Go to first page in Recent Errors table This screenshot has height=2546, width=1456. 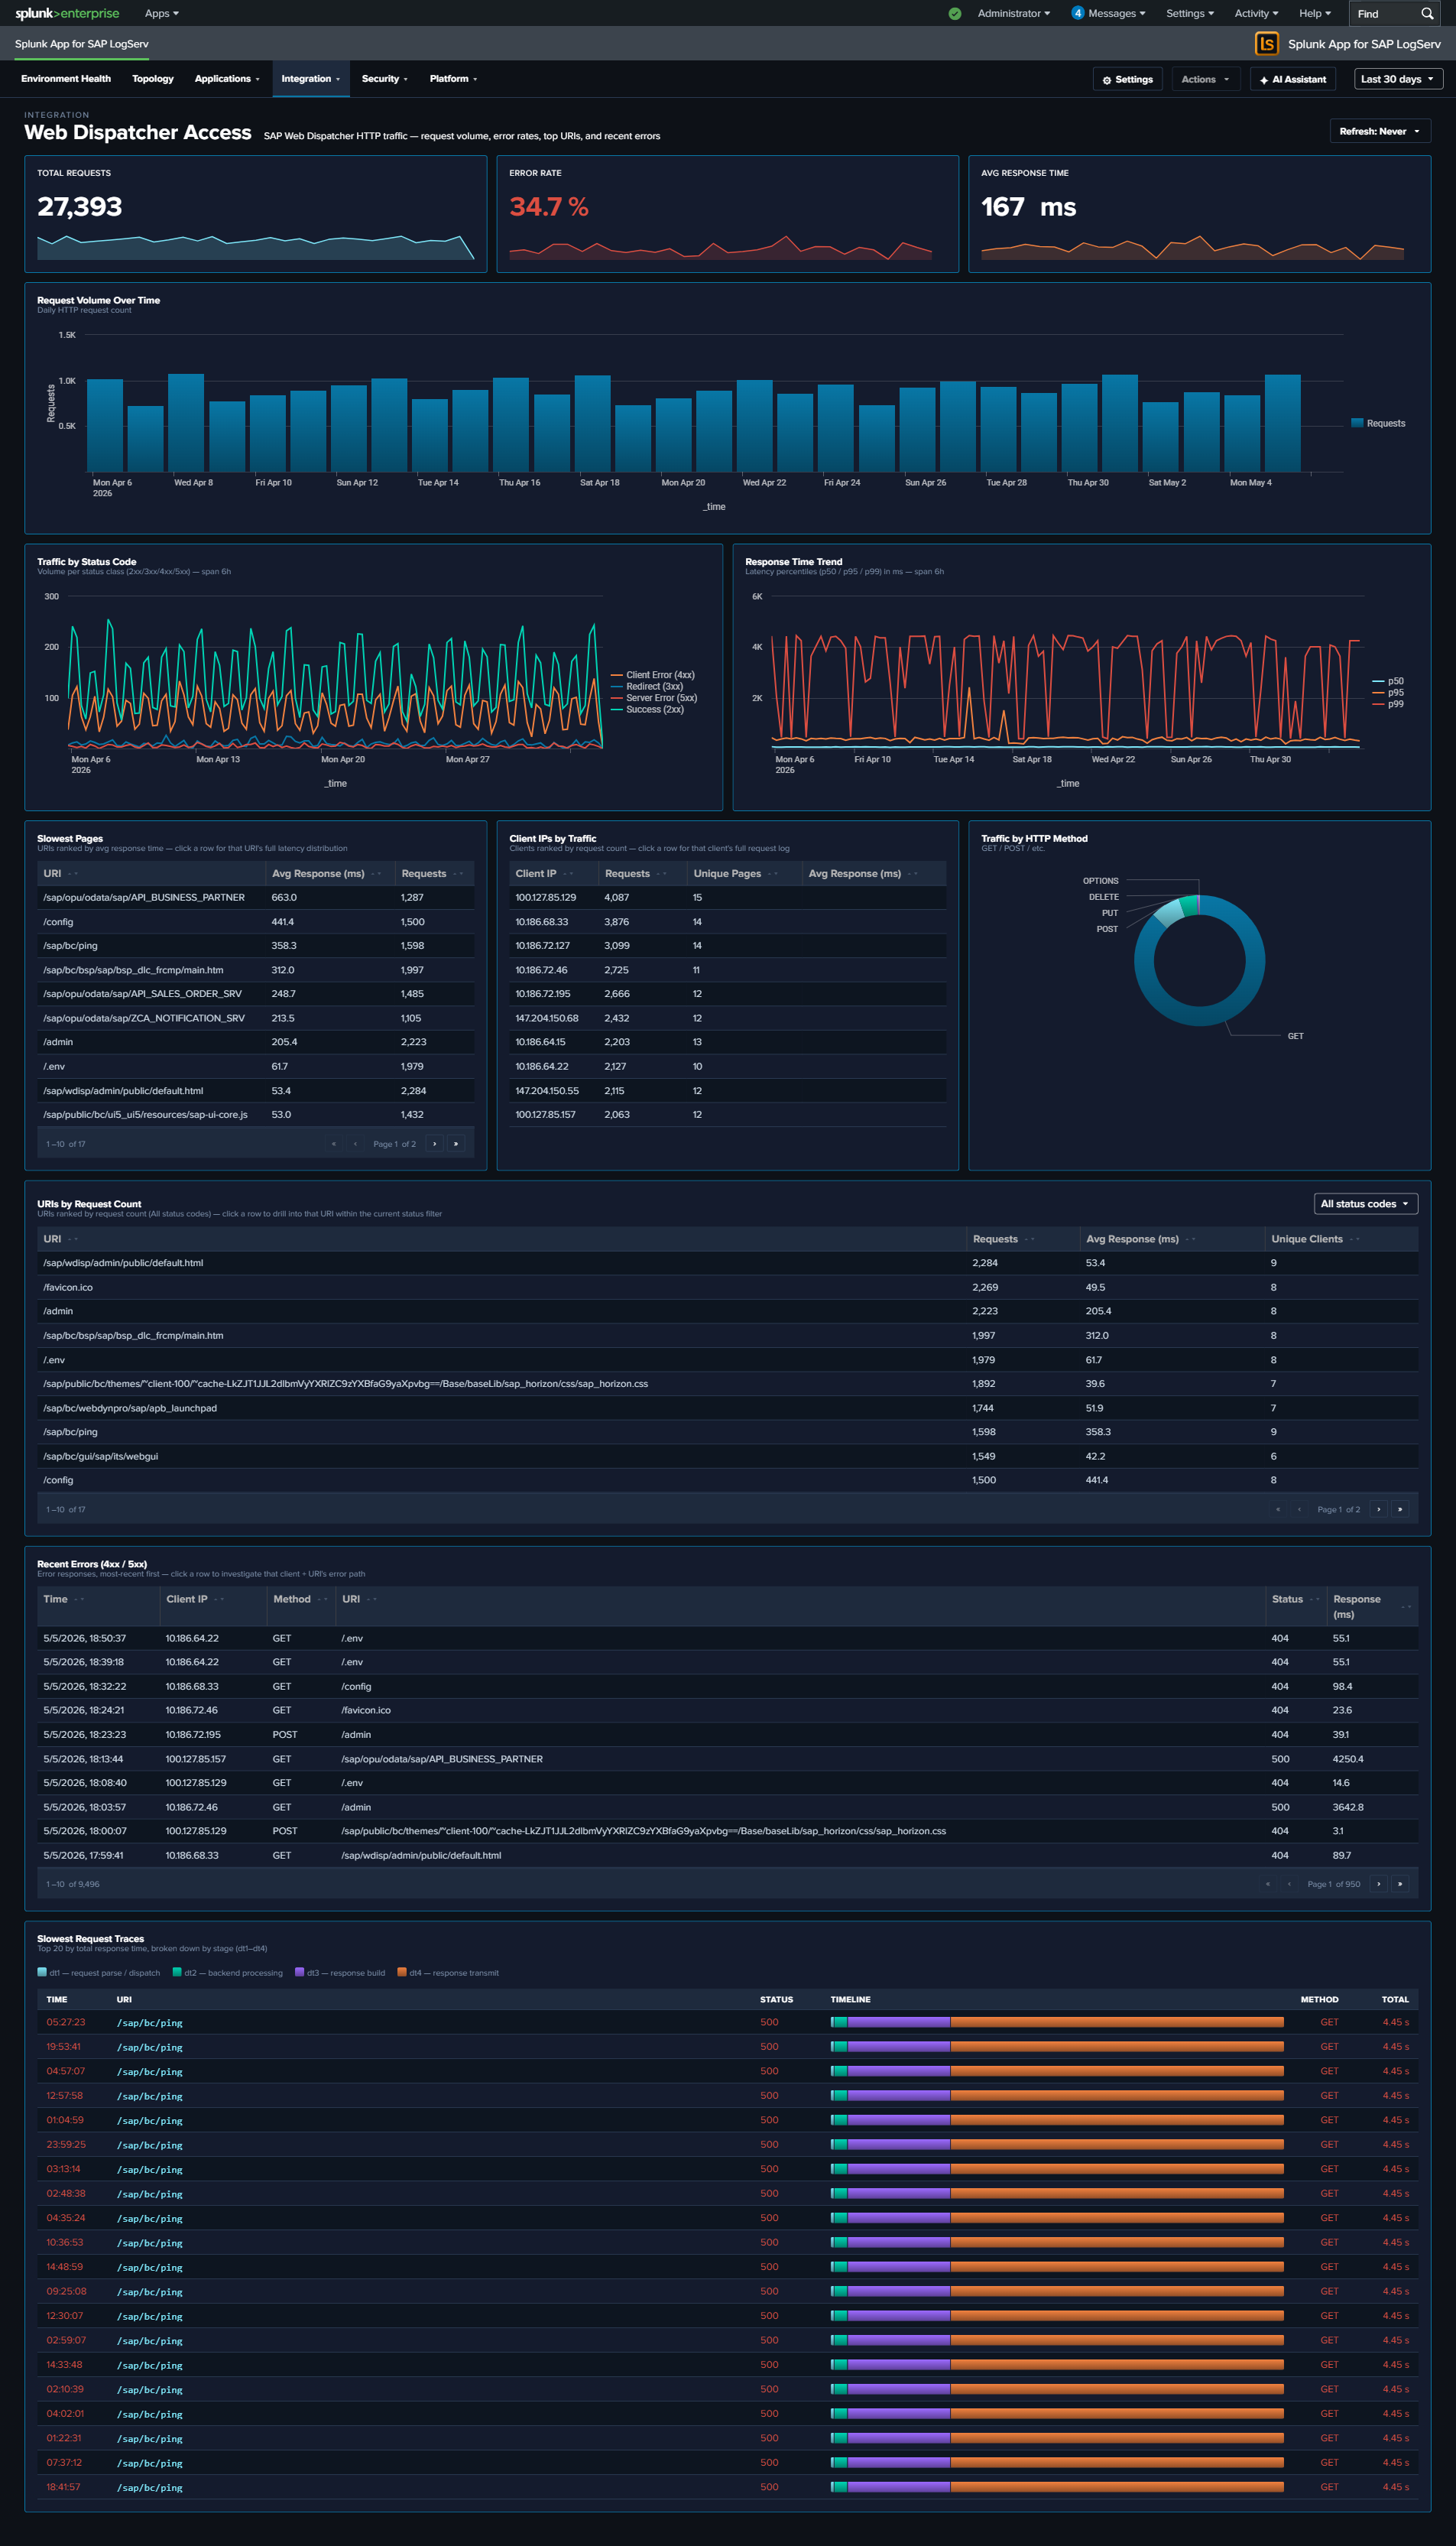tap(1267, 1883)
